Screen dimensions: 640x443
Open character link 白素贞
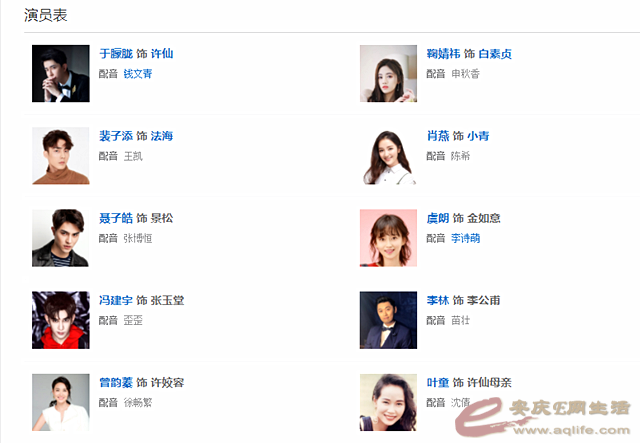(x=495, y=53)
